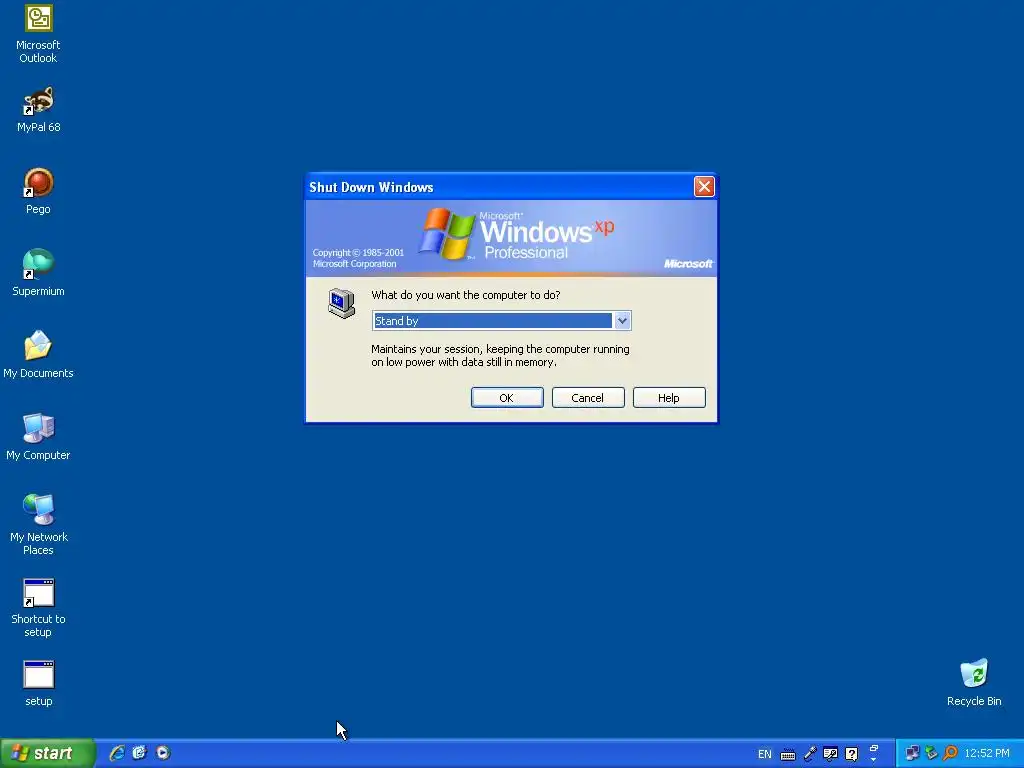Click the language bar help icon

[x=852, y=754]
